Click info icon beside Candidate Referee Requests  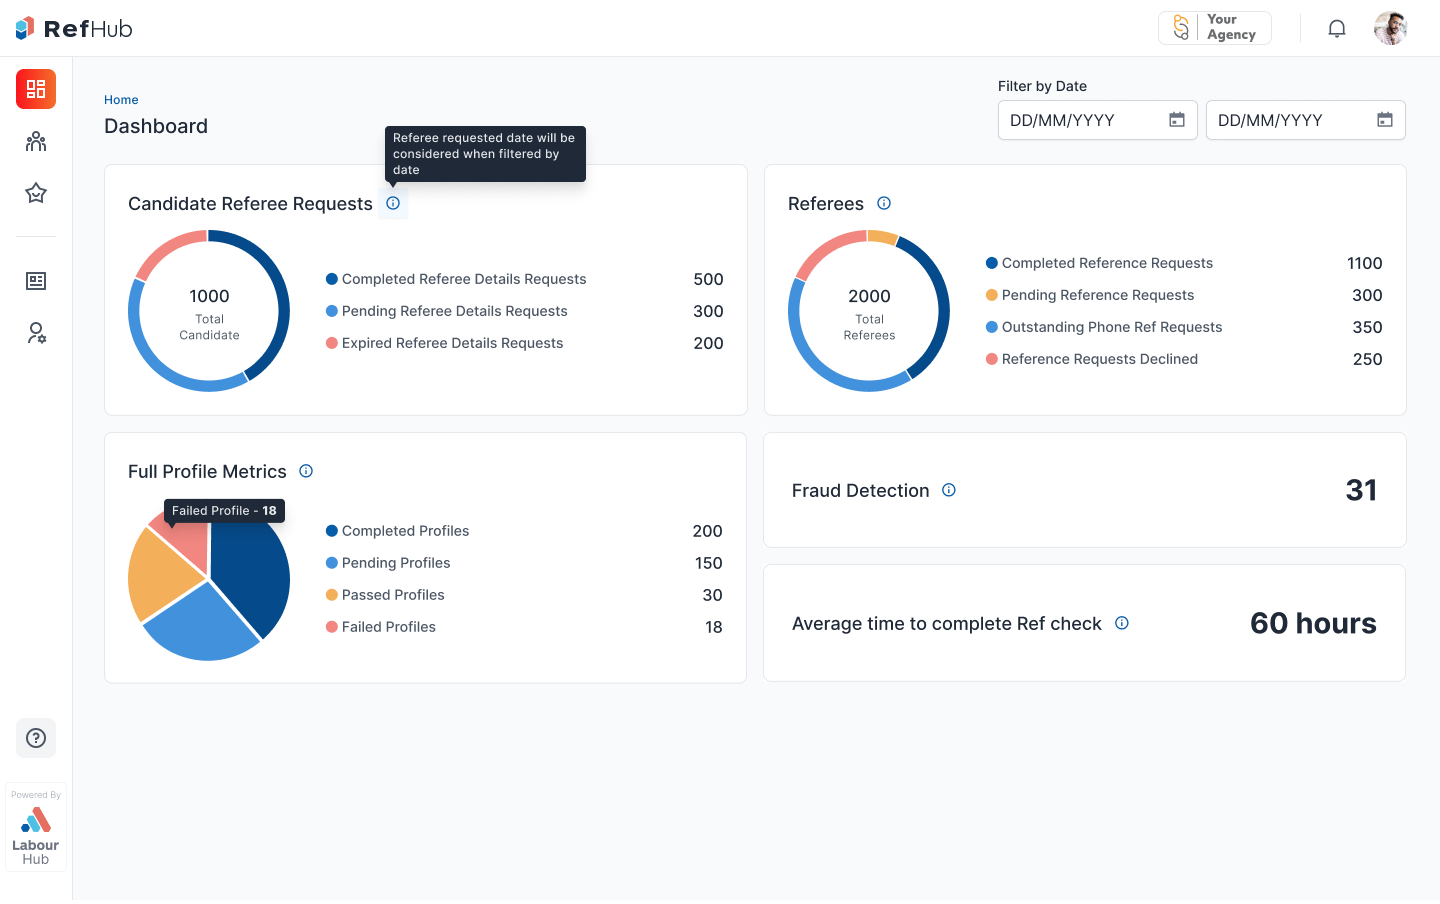[393, 203]
